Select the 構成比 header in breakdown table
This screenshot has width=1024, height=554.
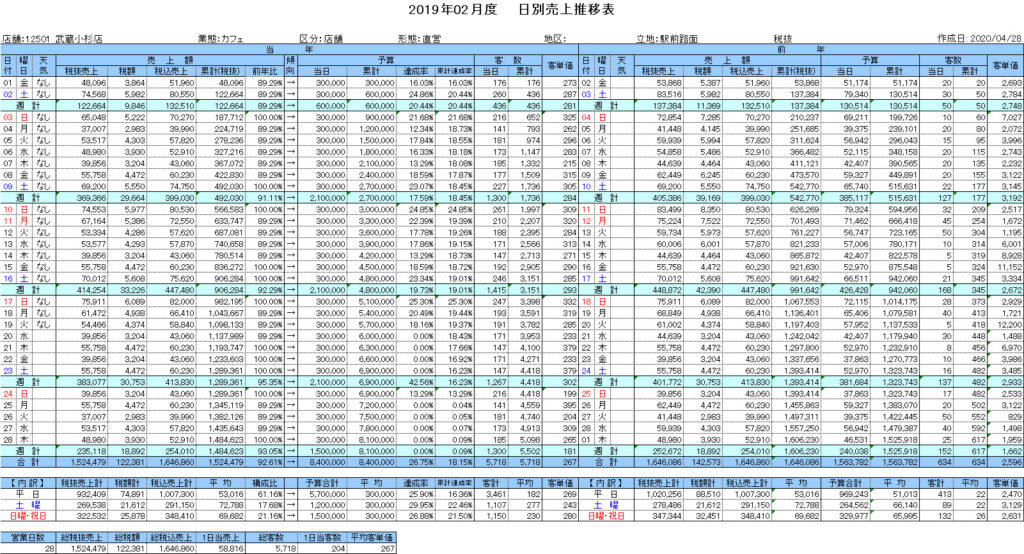click(264, 483)
